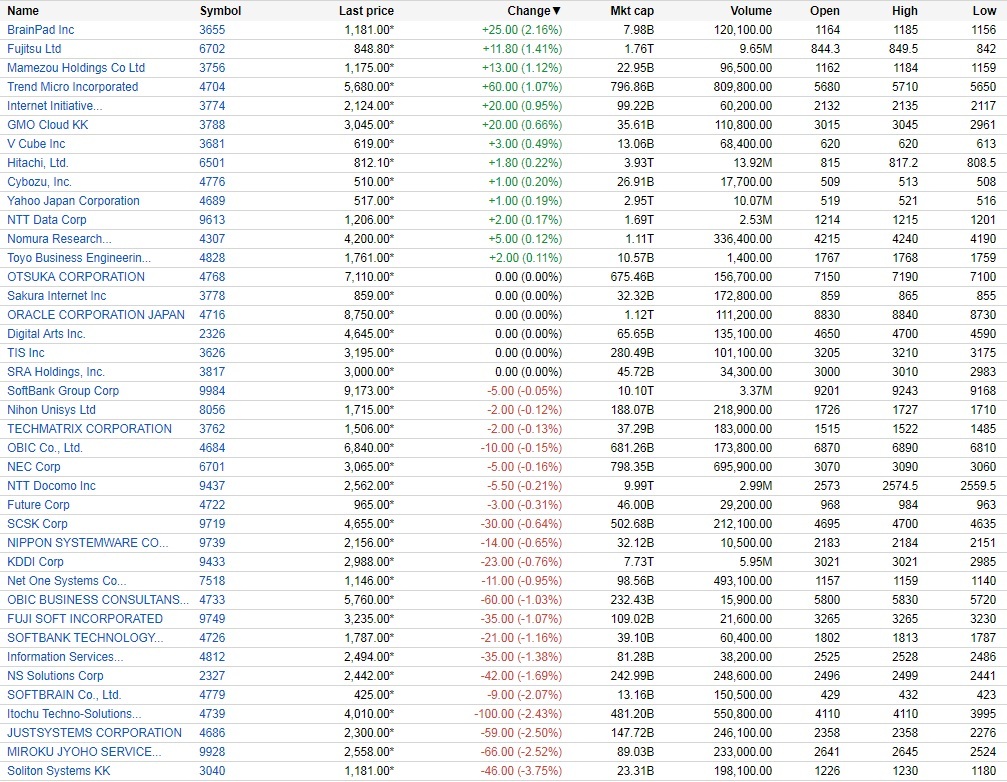This screenshot has height=782, width=1007.
Task: Open the NTT Data Corp link
Action: click(47, 220)
